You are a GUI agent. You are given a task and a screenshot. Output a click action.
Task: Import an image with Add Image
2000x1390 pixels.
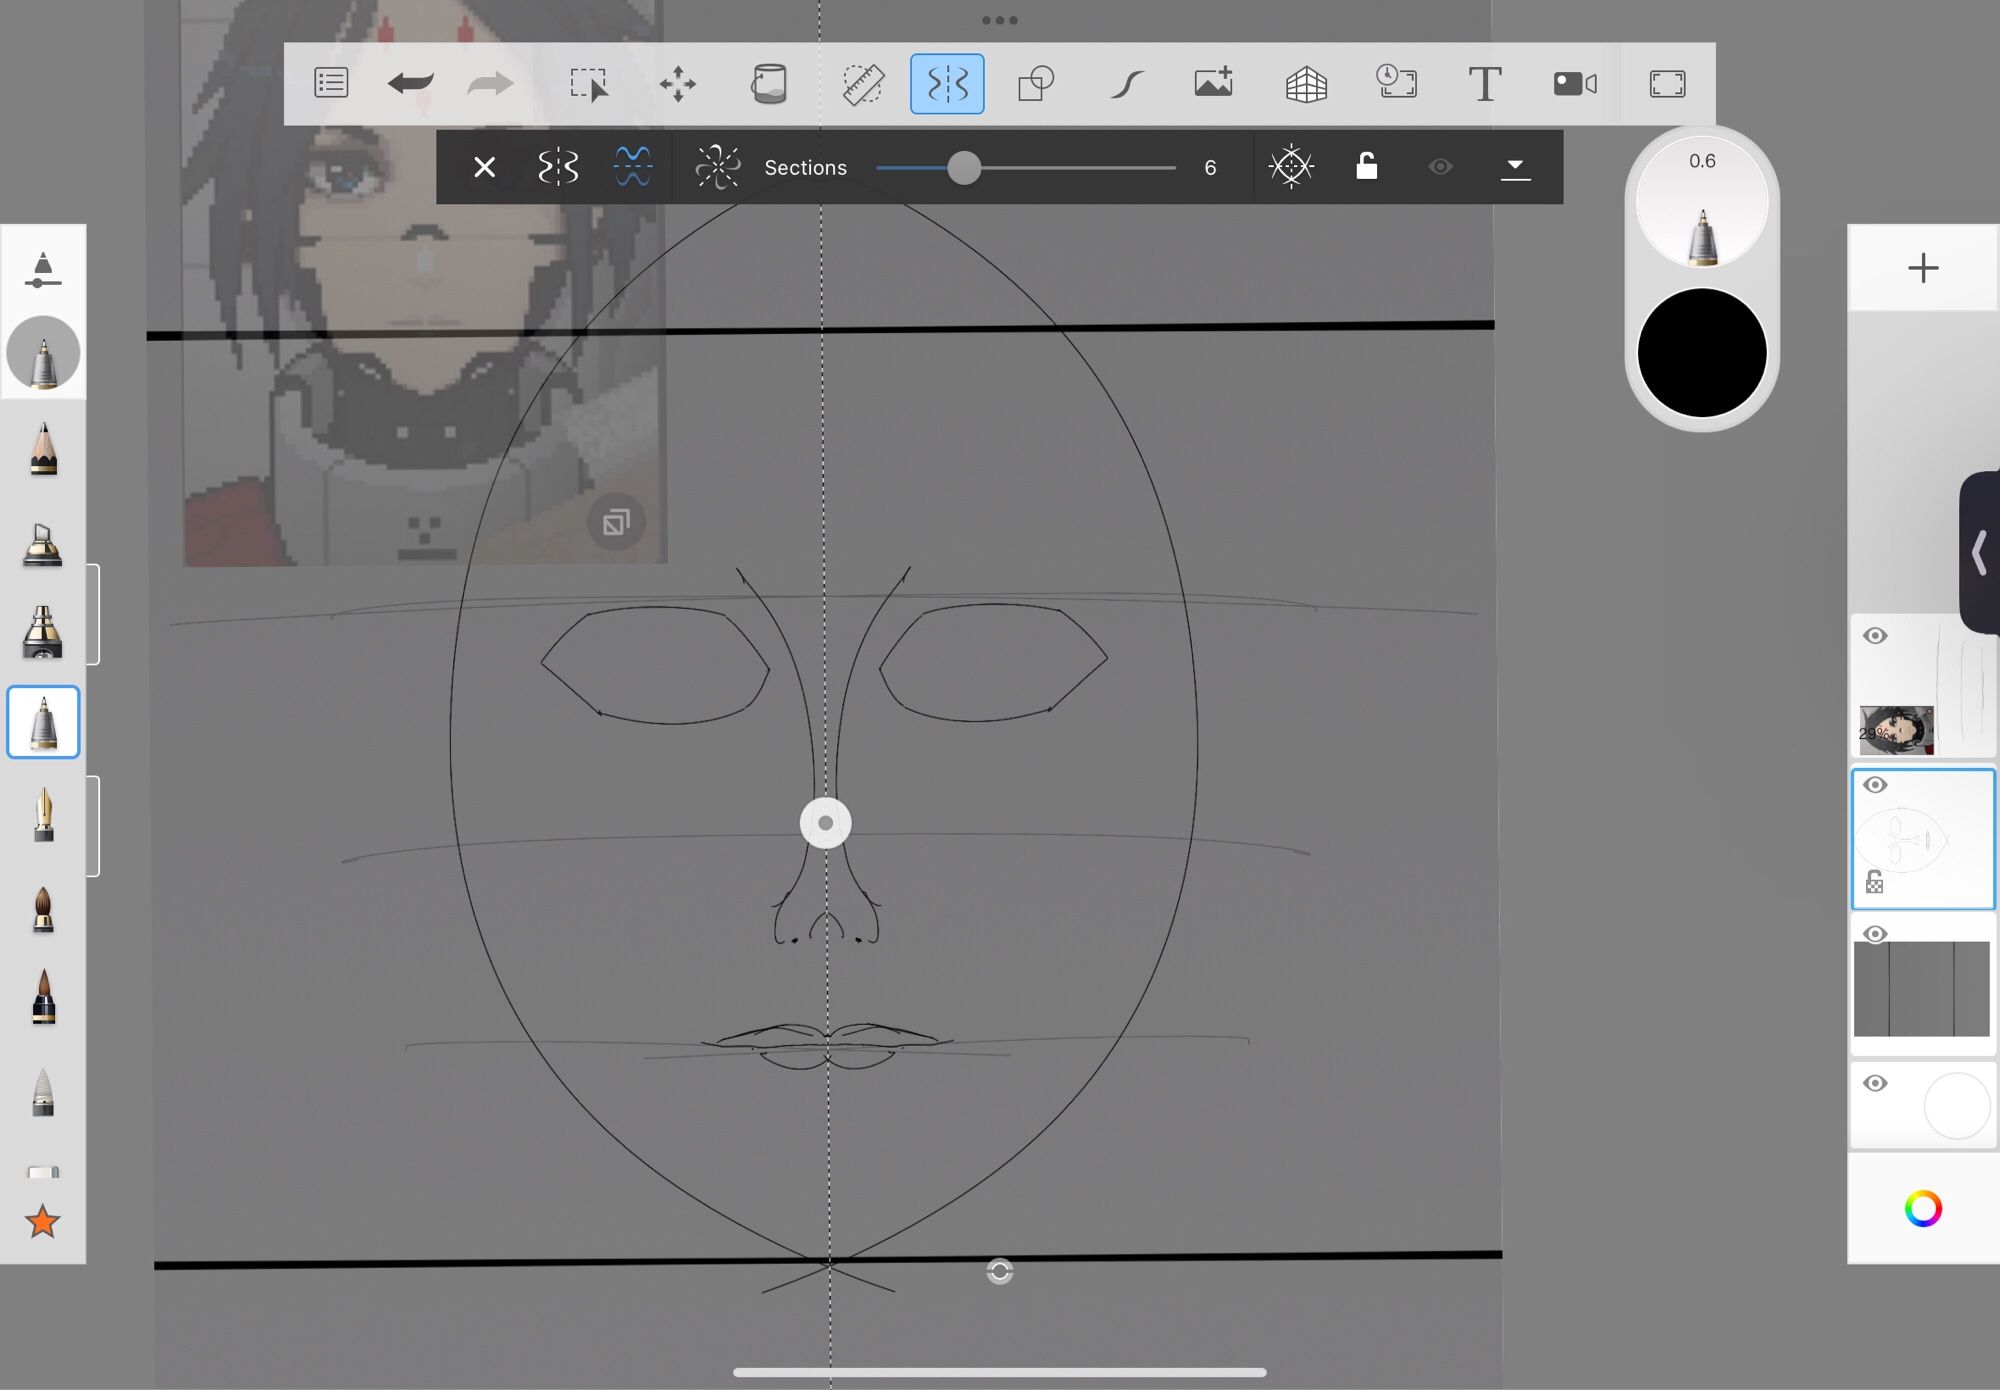1214,83
